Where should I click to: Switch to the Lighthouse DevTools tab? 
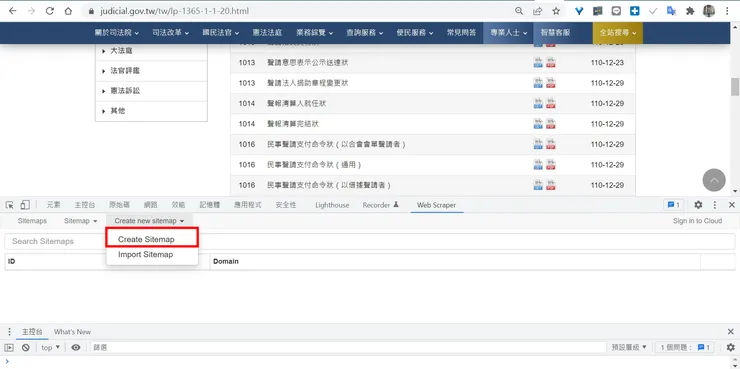(x=332, y=205)
